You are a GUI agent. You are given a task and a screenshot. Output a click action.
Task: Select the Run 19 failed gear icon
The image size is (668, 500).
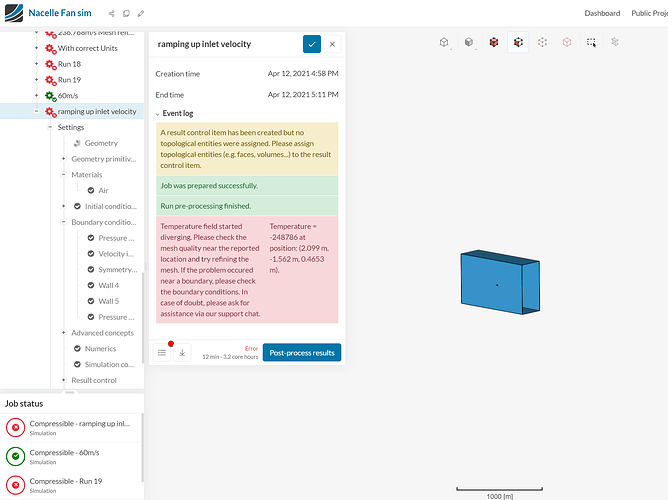51,80
